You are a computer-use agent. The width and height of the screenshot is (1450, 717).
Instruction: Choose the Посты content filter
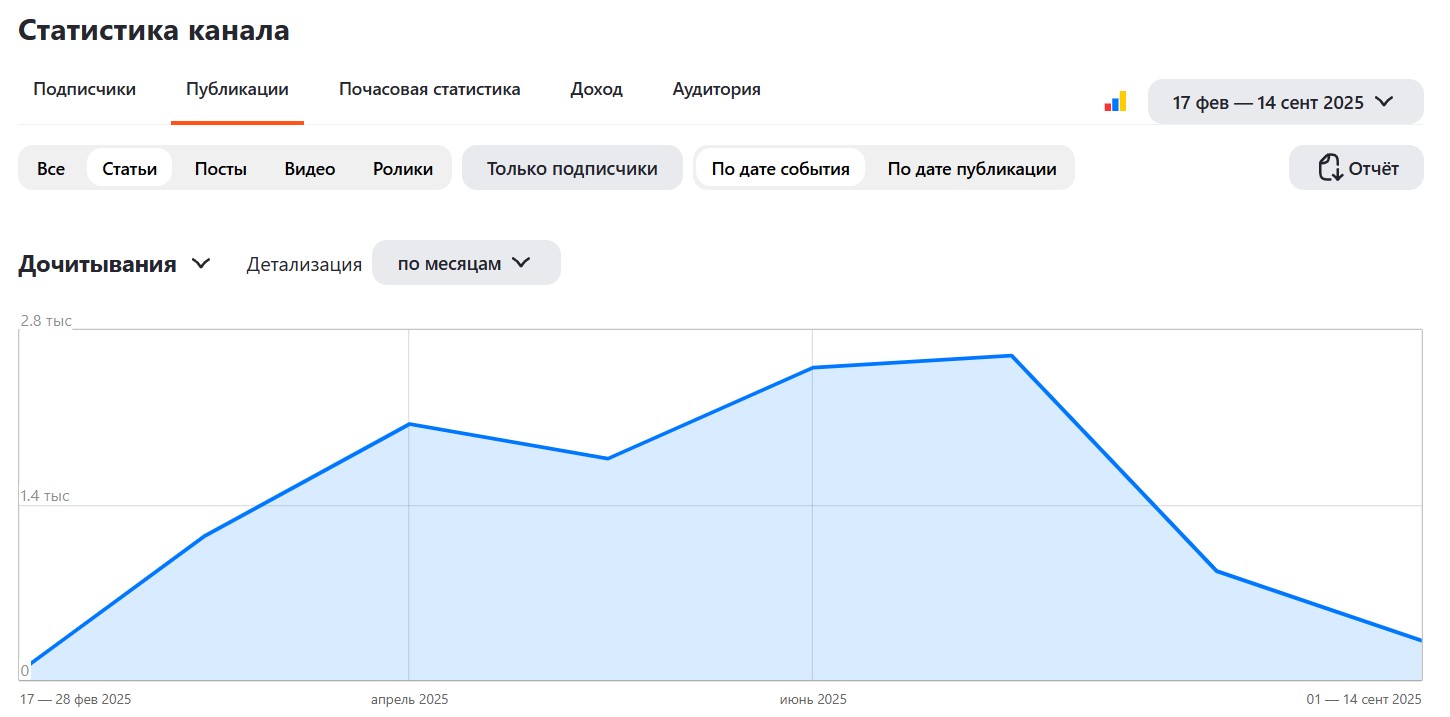pos(221,168)
